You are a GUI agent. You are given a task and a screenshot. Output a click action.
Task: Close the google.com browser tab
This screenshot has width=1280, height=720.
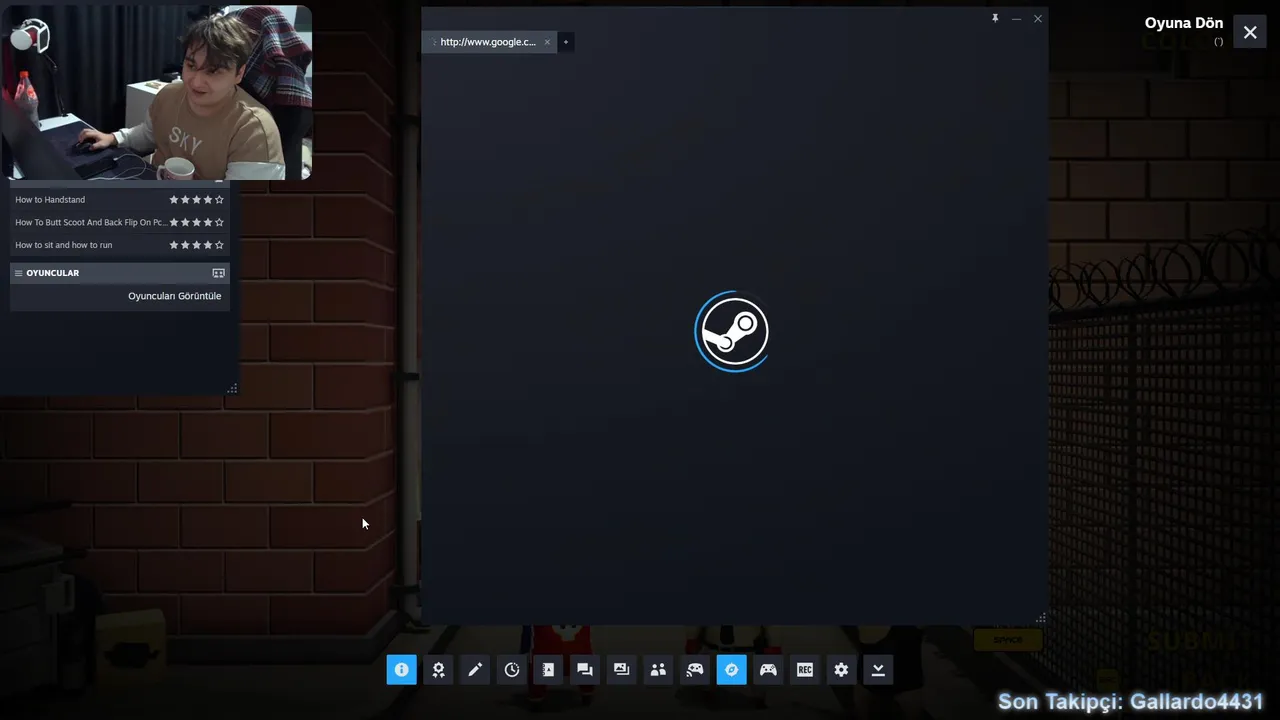pos(547,42)
